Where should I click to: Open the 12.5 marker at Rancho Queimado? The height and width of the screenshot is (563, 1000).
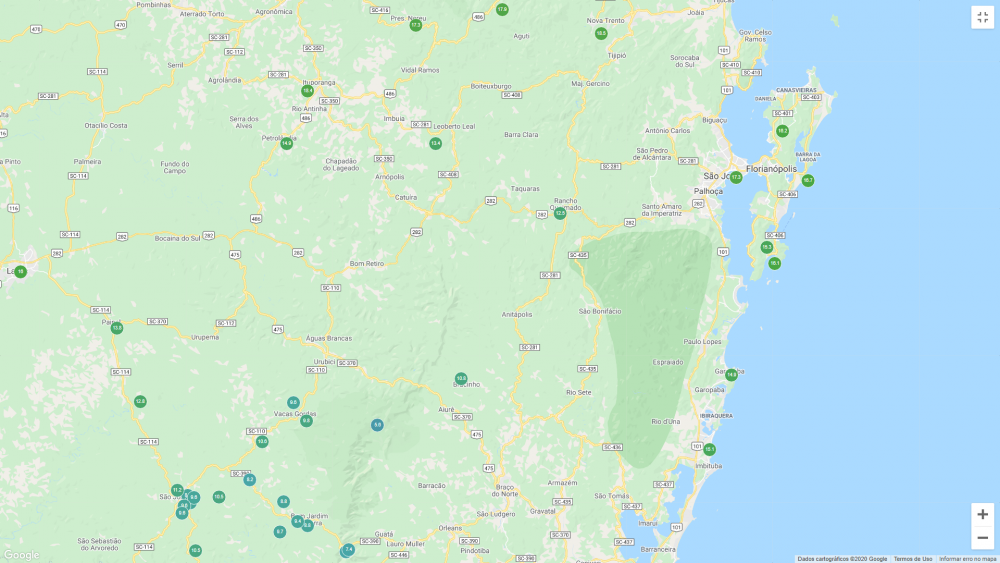click(560, 213)
